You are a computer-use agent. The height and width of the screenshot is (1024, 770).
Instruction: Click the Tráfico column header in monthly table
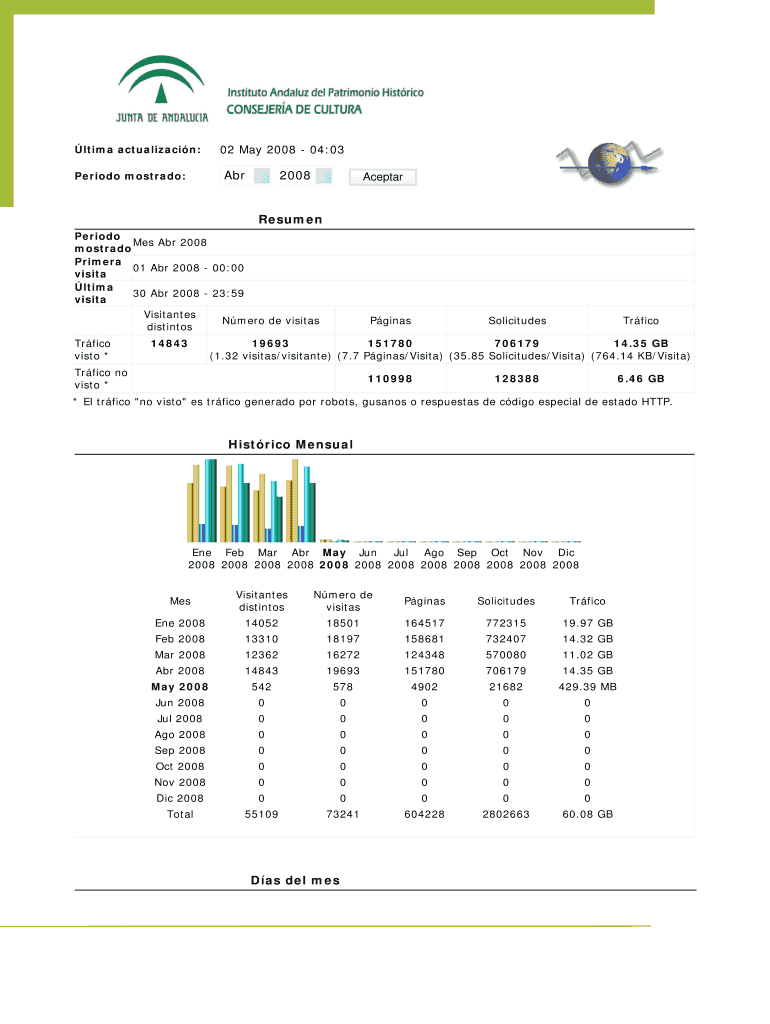click(x=587, y=601)
